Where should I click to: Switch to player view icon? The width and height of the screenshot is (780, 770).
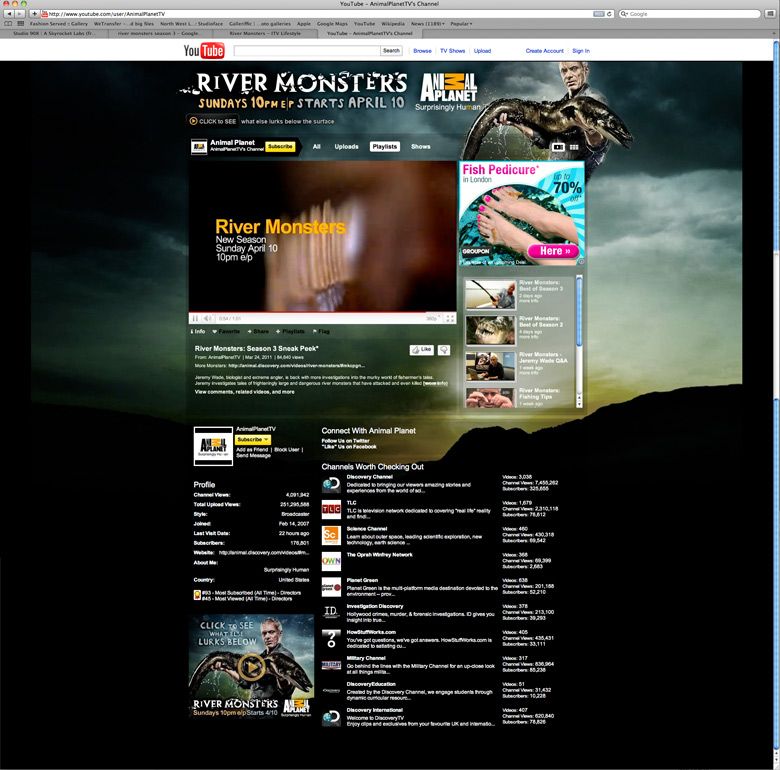[x=558, y=147]
